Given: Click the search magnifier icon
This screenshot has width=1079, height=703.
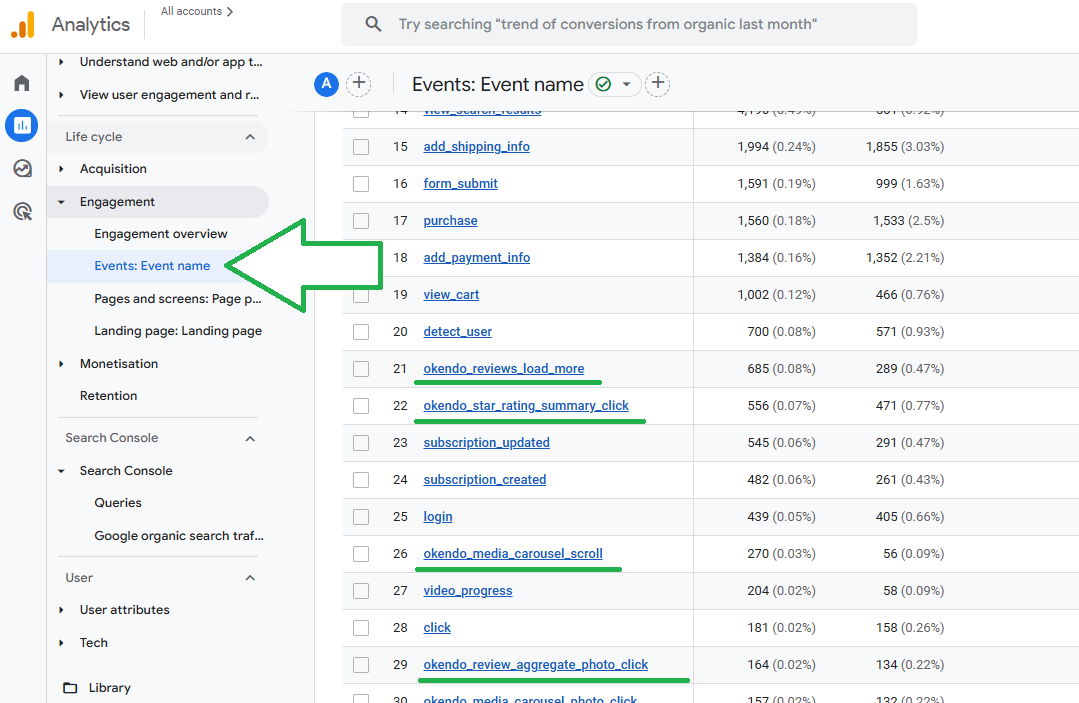Looking at the screenshot, I should coord(373,24).
